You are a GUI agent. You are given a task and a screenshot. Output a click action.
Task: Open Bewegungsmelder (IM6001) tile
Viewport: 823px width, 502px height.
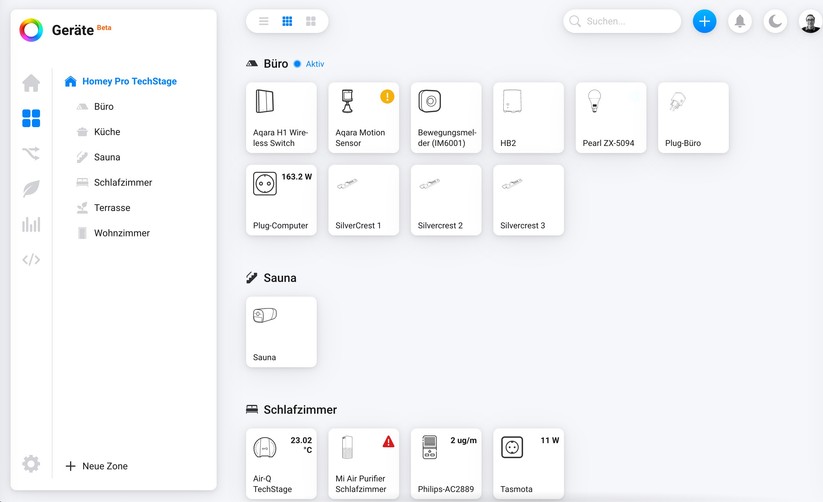tap(446, 118)
